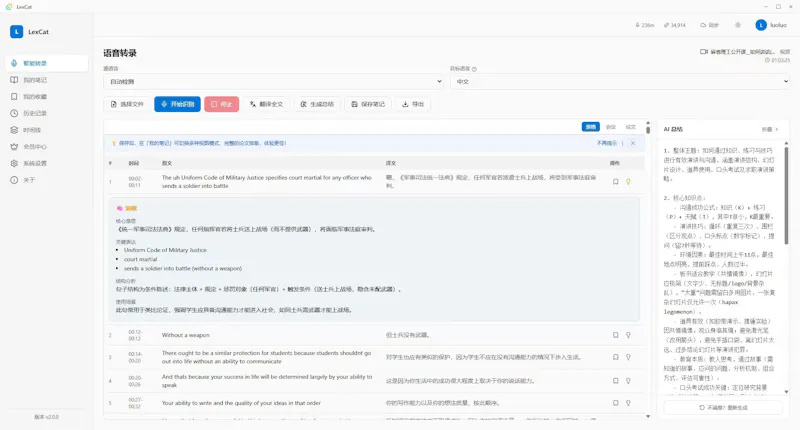
Task: Click the clock icon of 历史记录
Action: click(14, 113)
